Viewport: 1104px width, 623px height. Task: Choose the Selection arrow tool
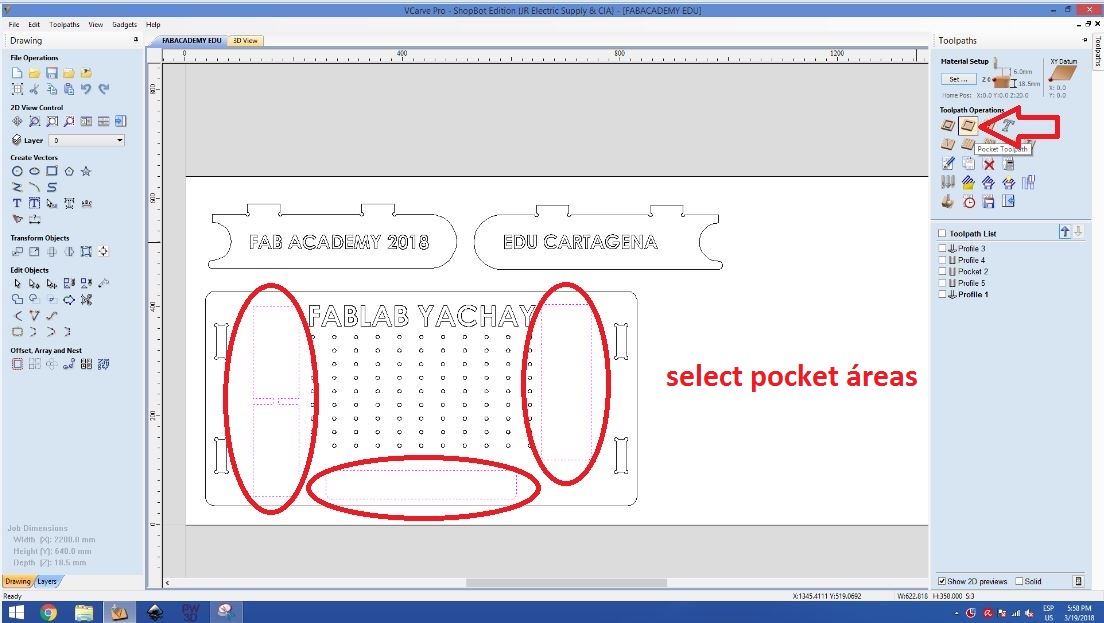(x=17, y=284)
